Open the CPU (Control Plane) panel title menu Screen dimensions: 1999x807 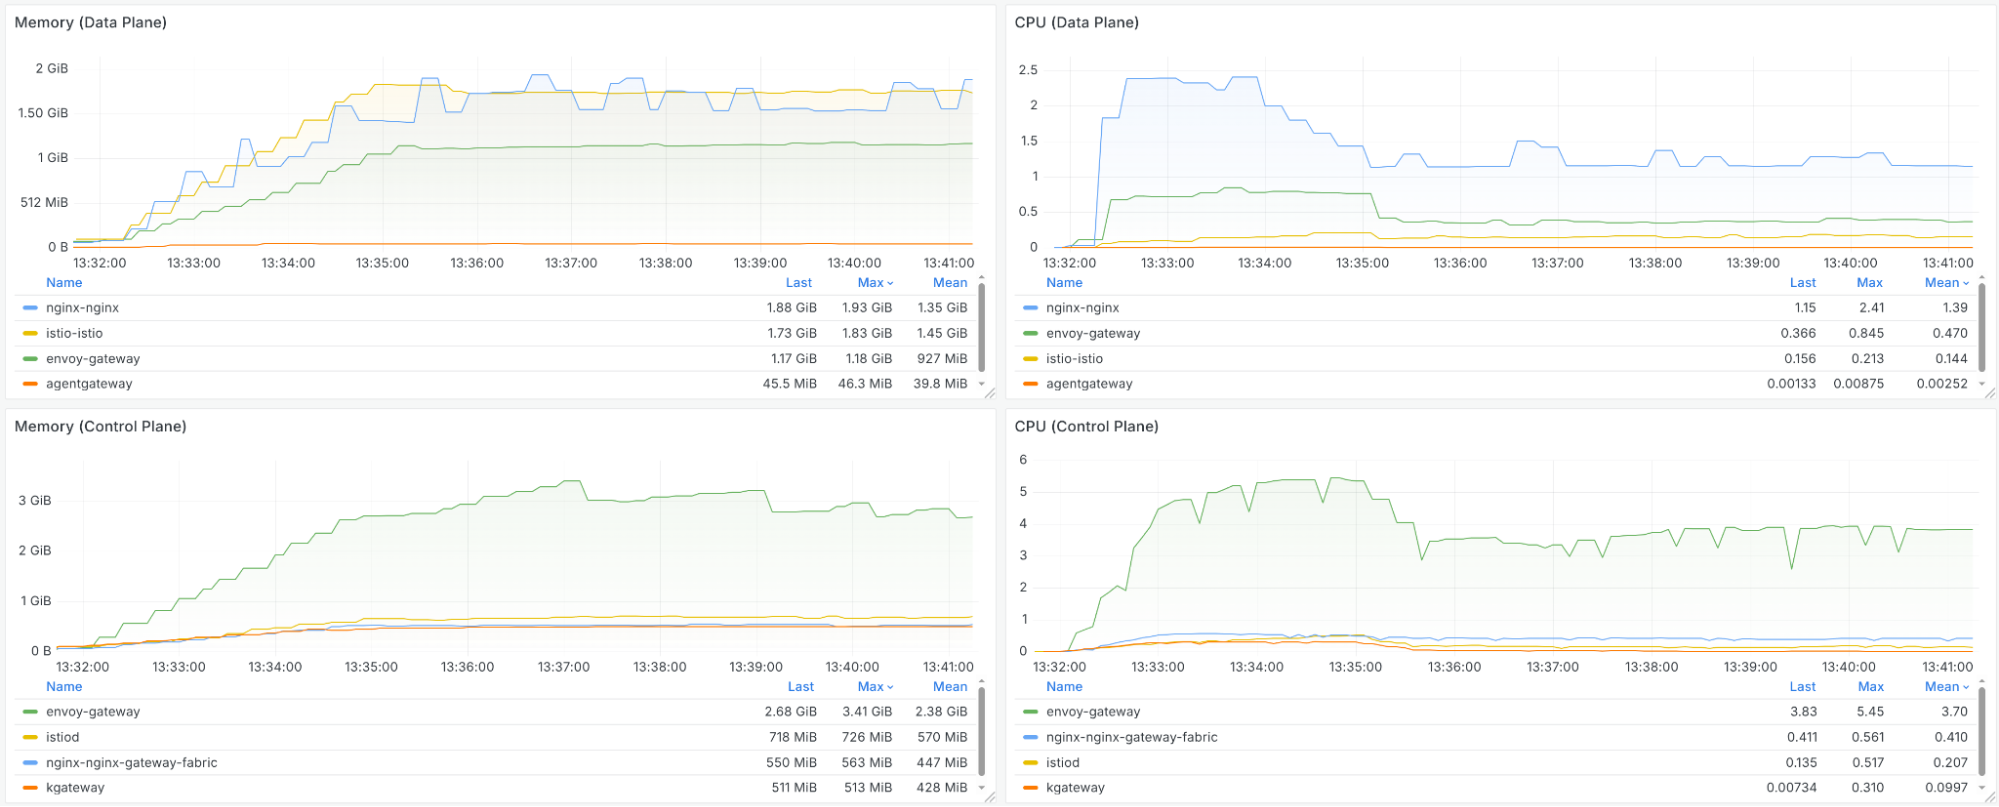click(1086, 426)
